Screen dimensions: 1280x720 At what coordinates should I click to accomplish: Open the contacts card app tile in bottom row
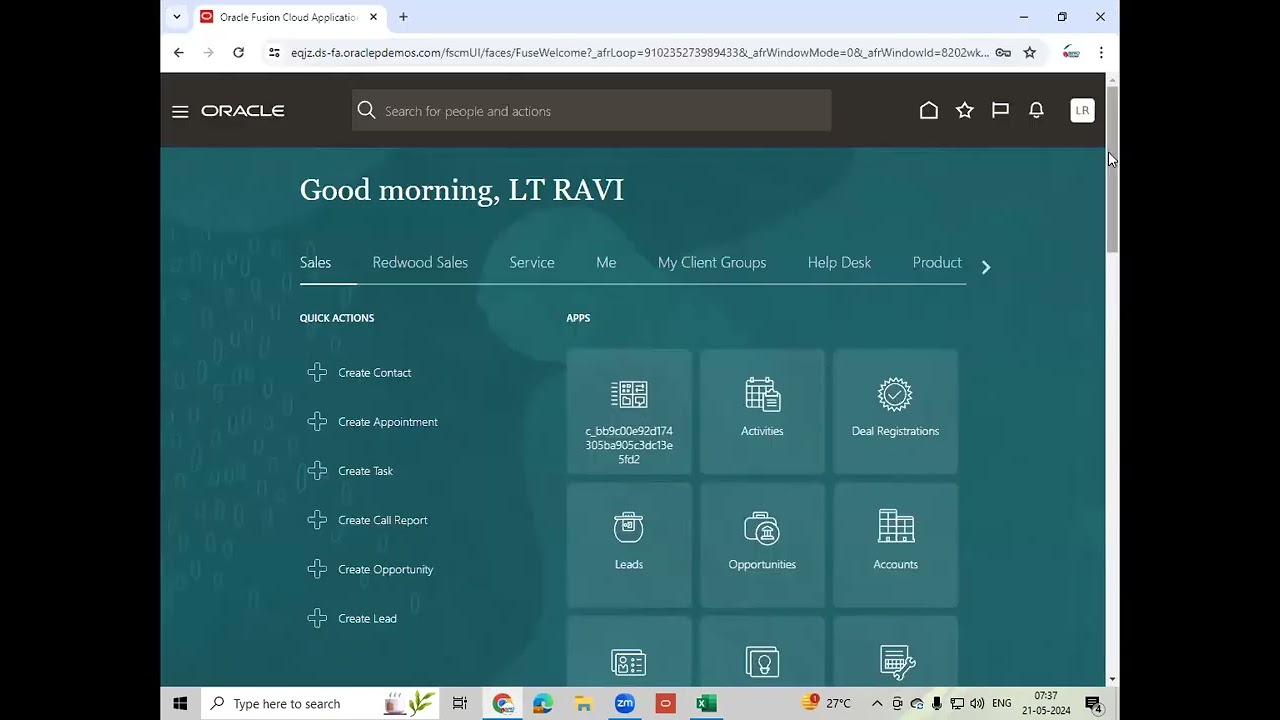pos(629,652)
